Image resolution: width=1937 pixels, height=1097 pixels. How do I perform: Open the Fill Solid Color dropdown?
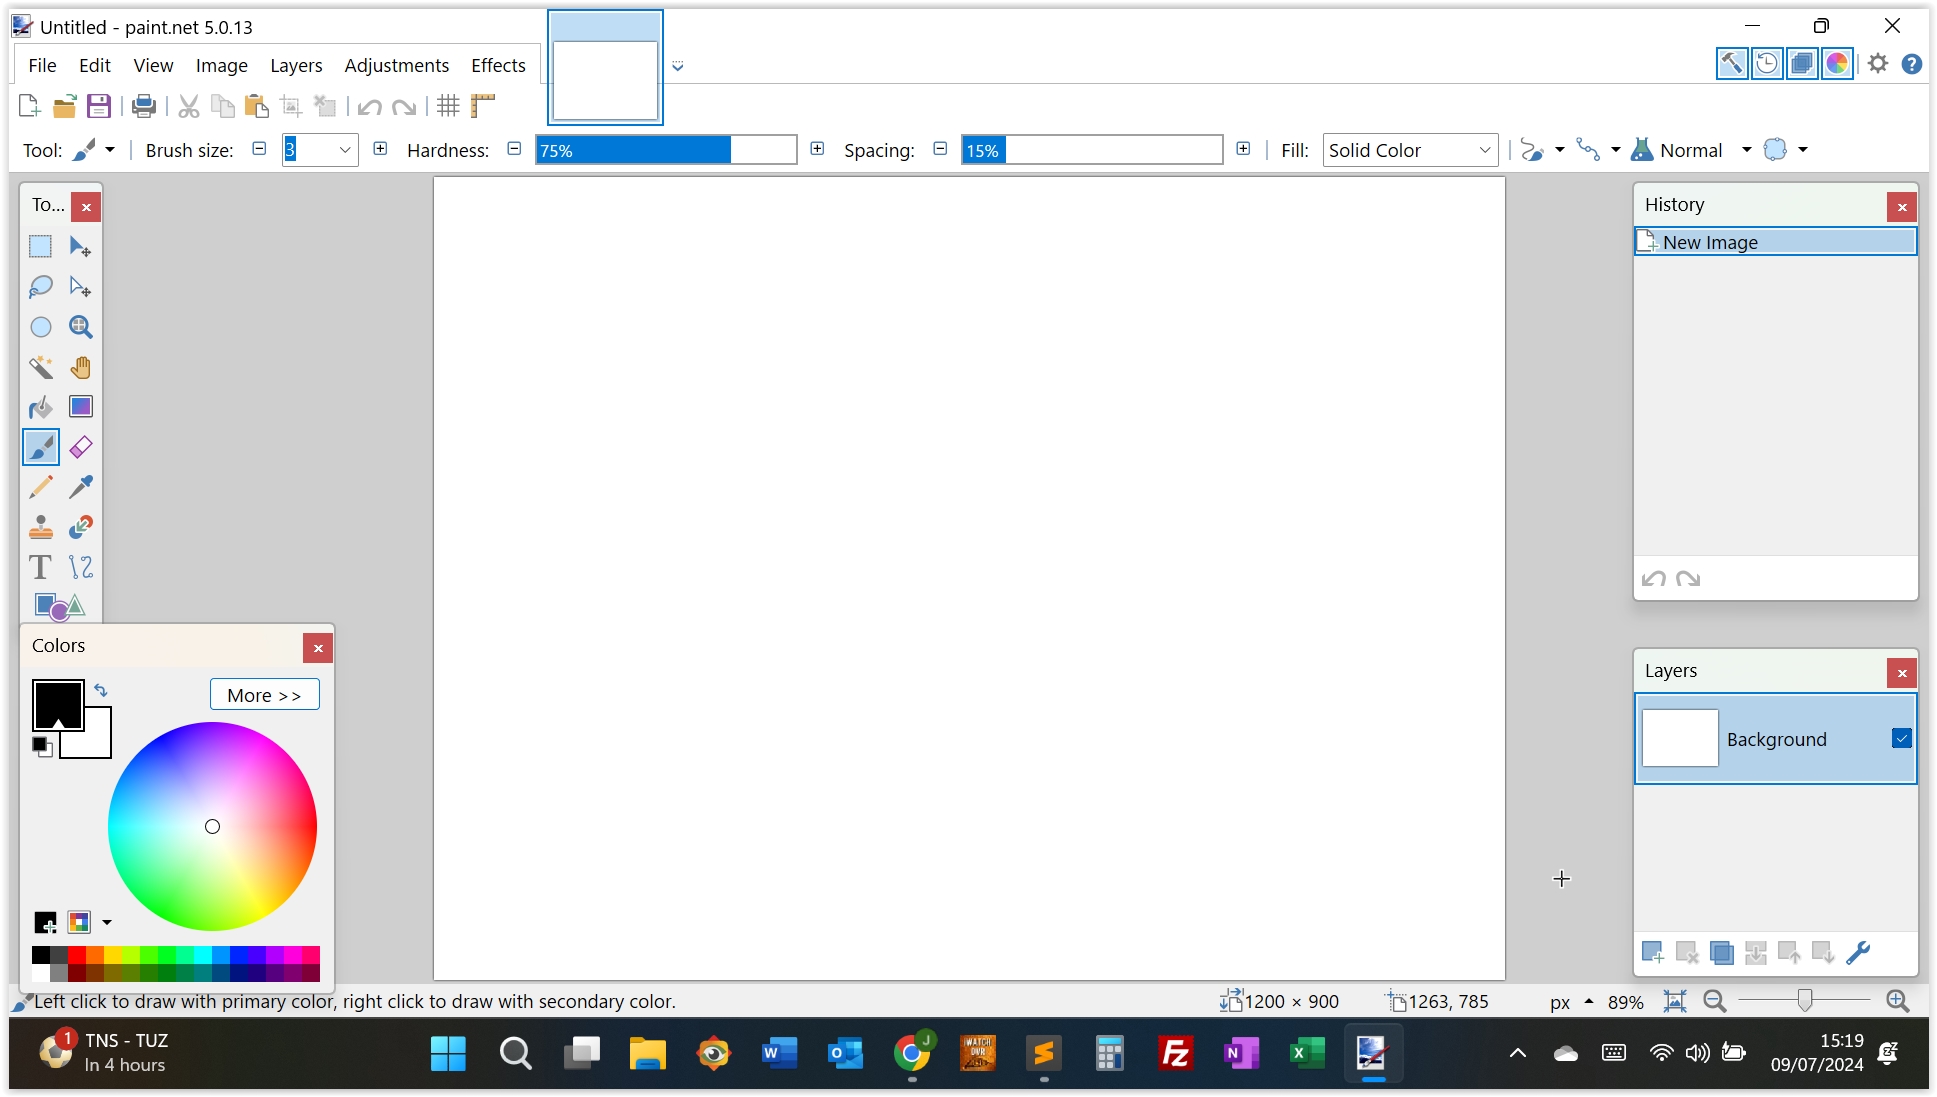[x=1410, y=150]
